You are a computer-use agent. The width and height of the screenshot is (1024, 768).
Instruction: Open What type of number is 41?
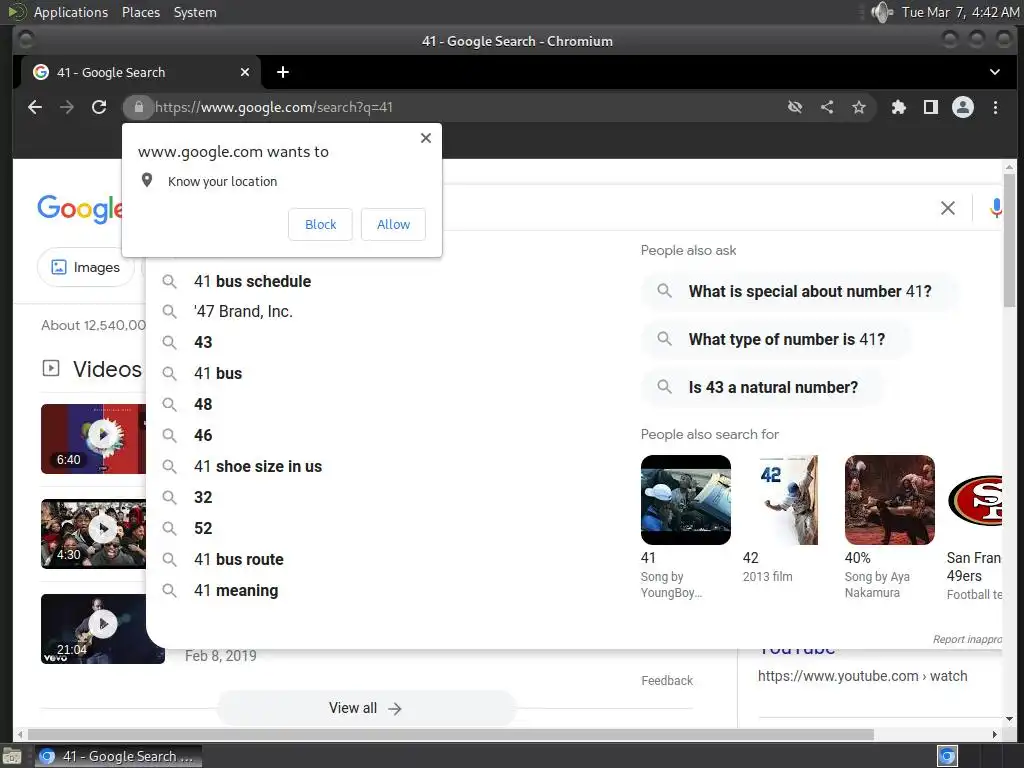point(776,340)
